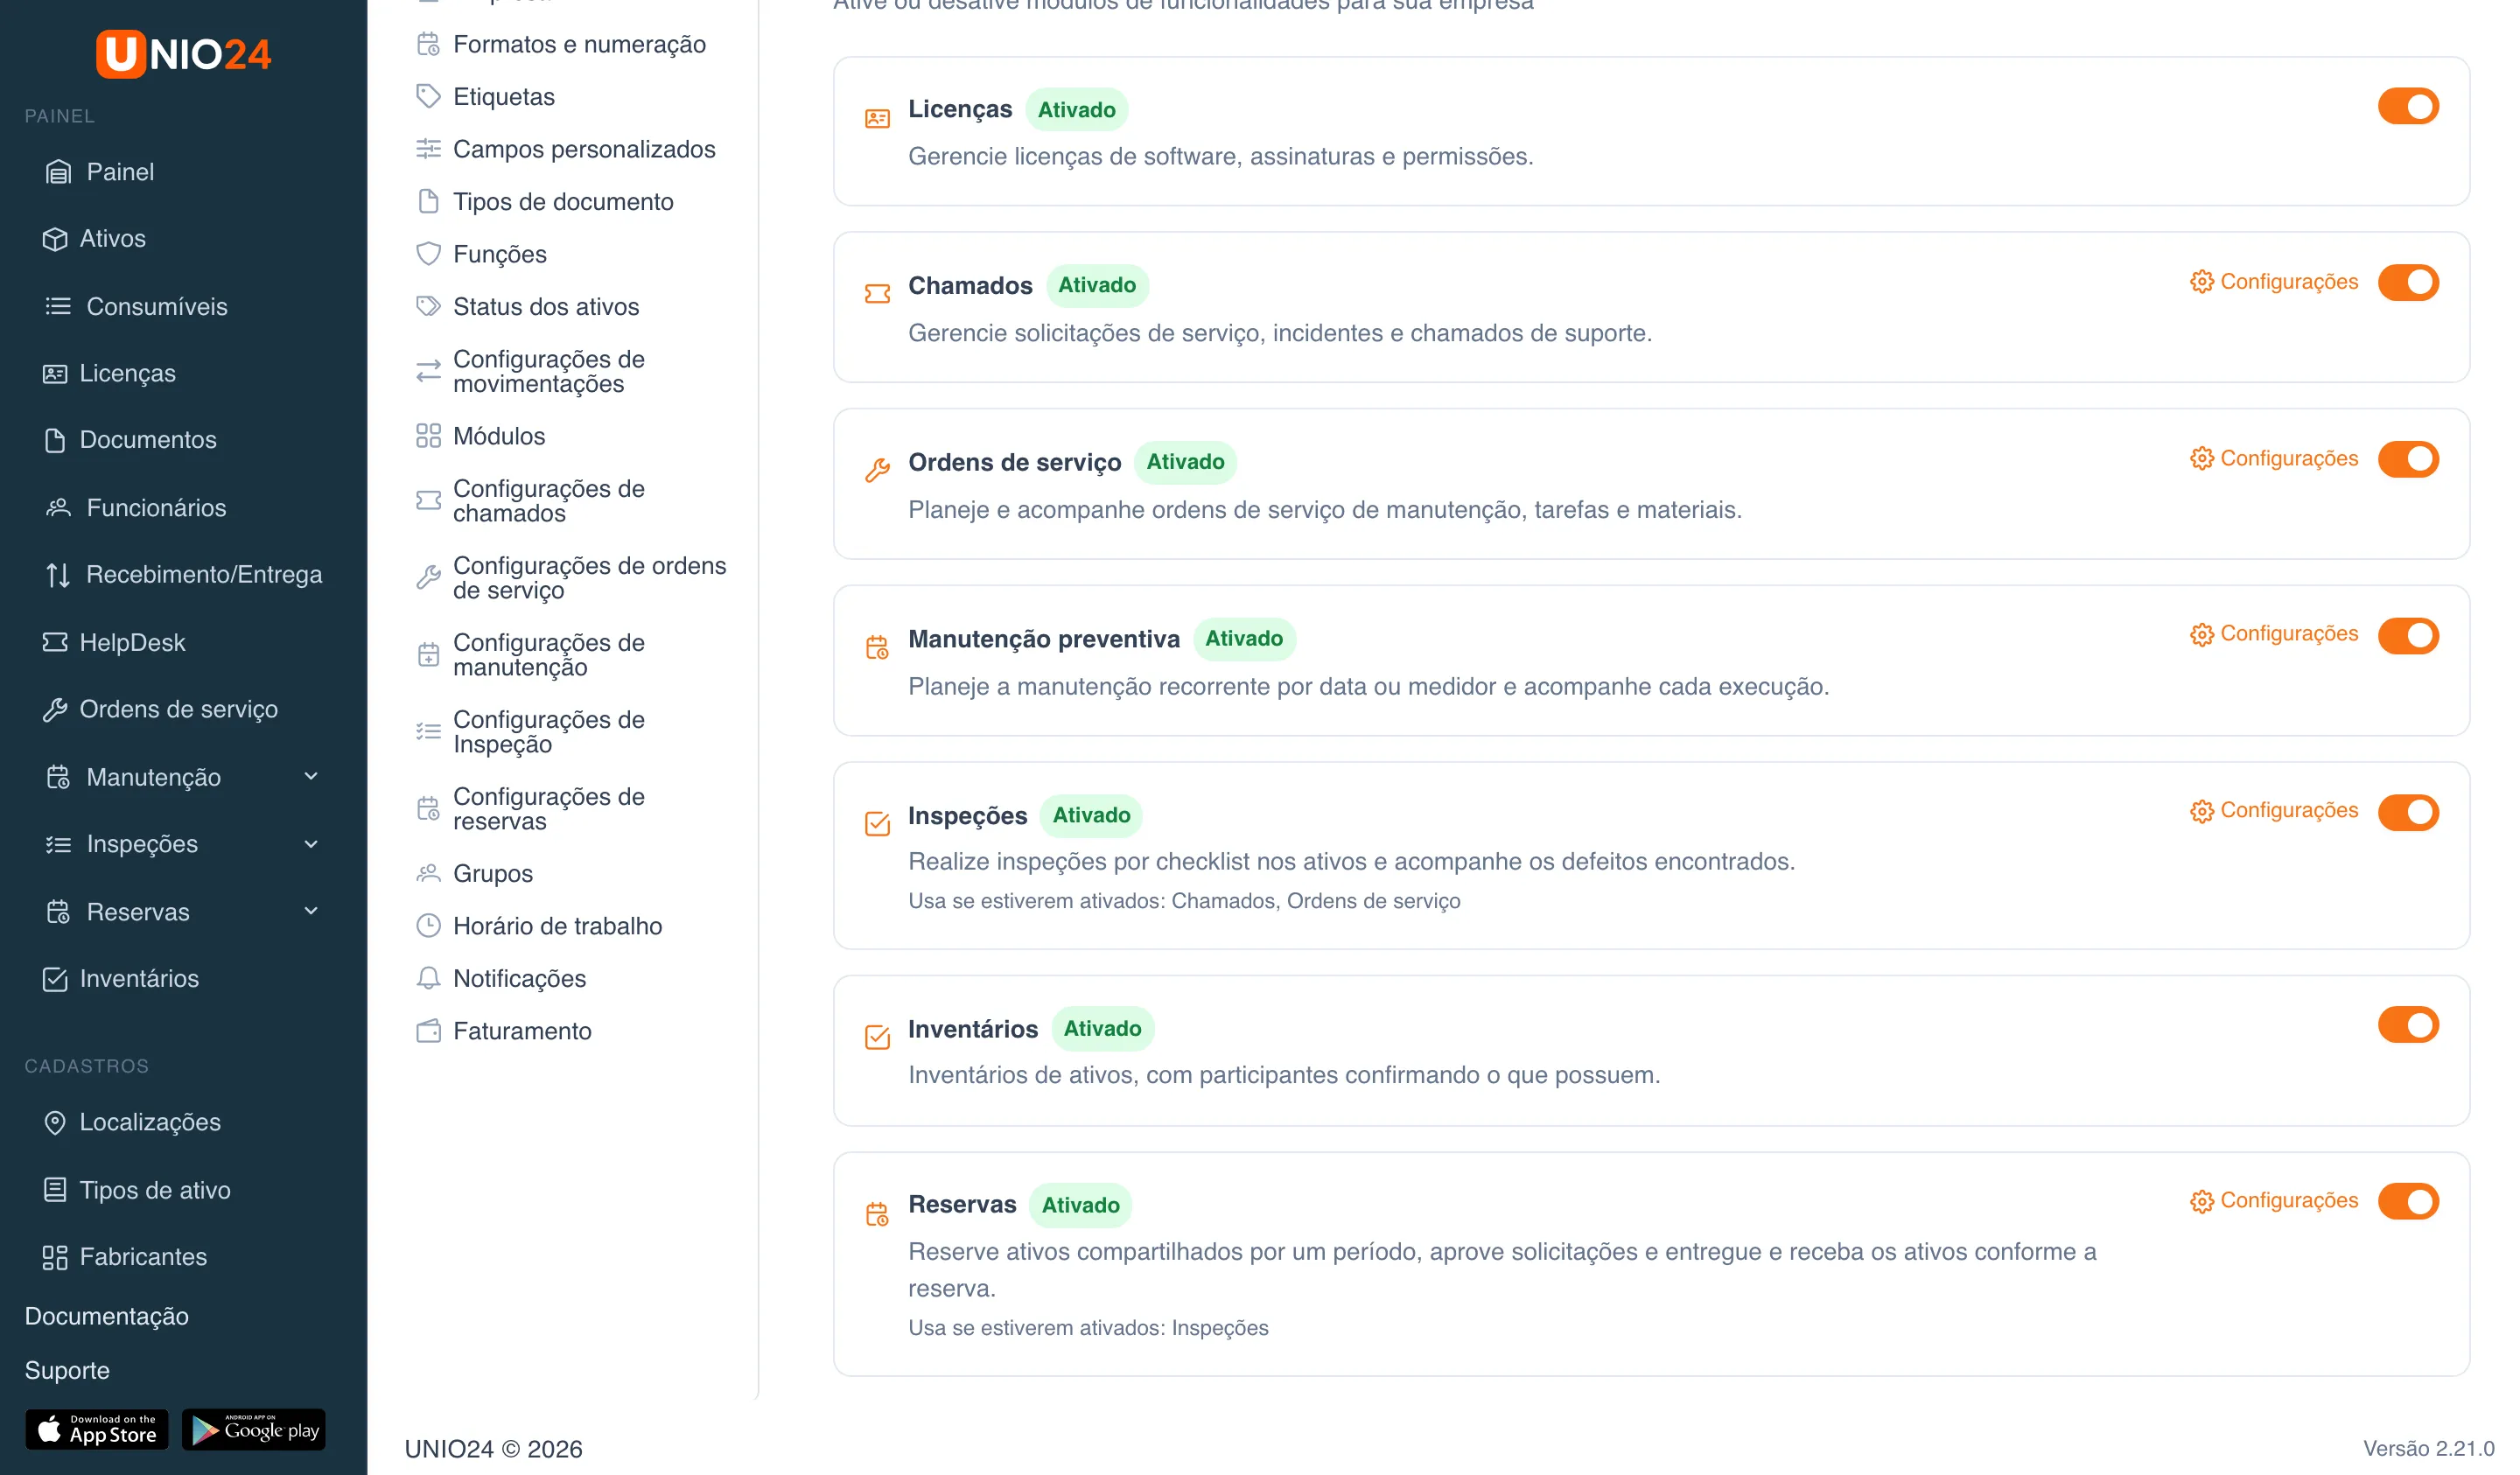Screen dimensions: 2520x1475
Task: Click the HelpDesk ticket icon
Action: coord(55,642)
